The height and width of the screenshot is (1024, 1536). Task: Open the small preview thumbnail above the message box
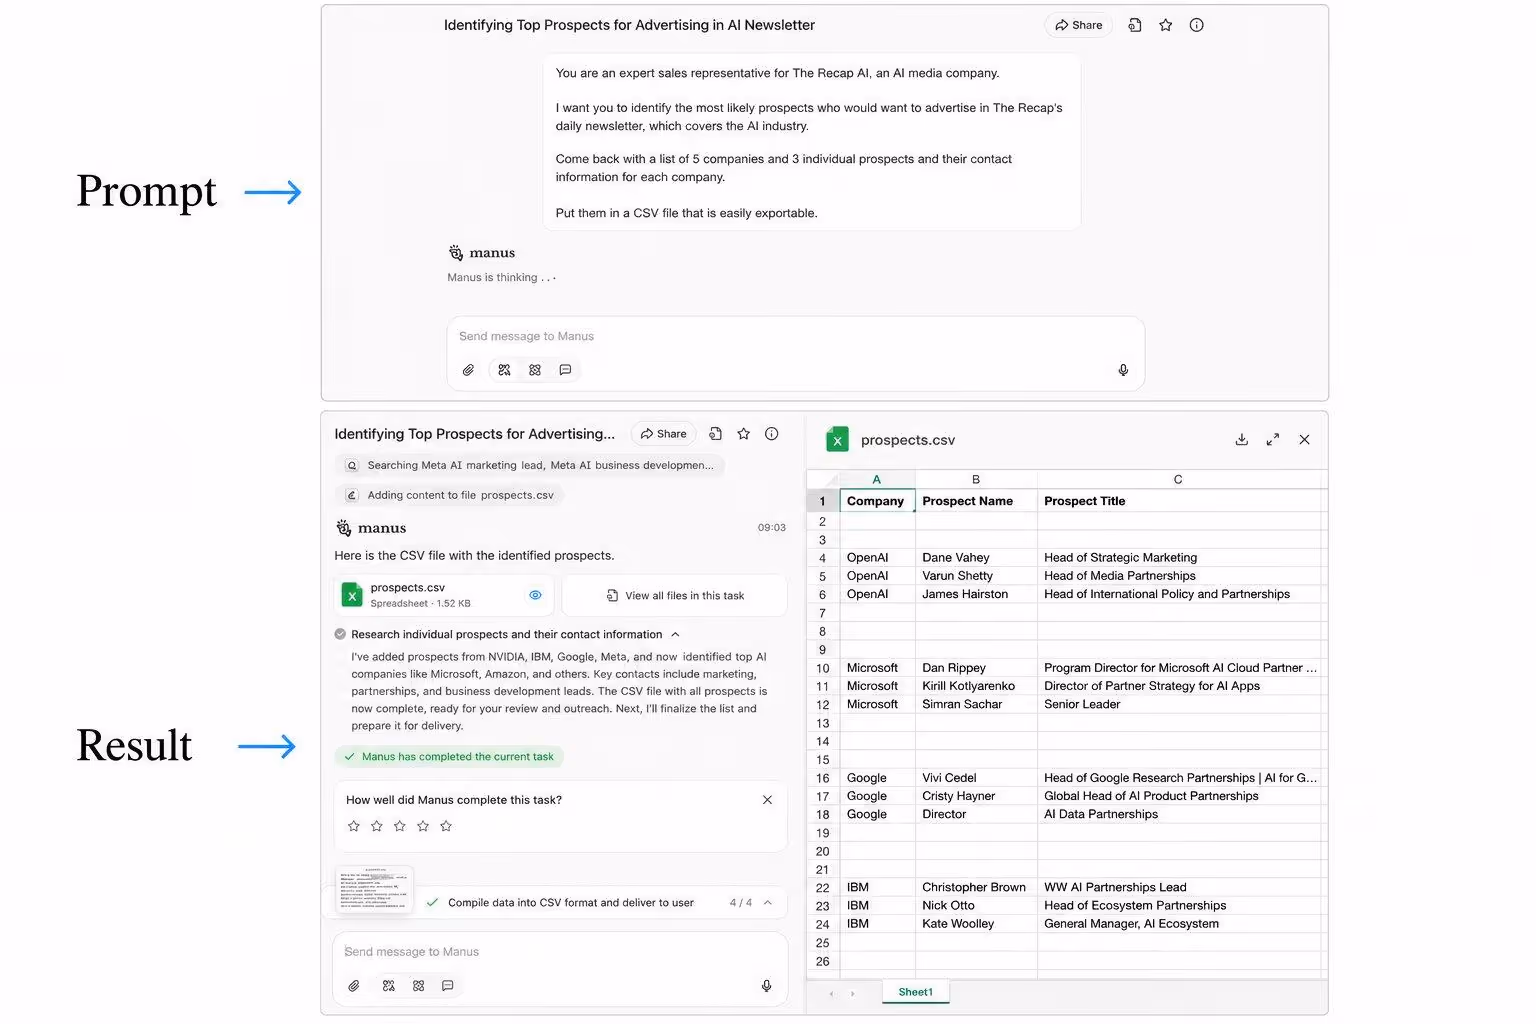[x=374, y=890]
